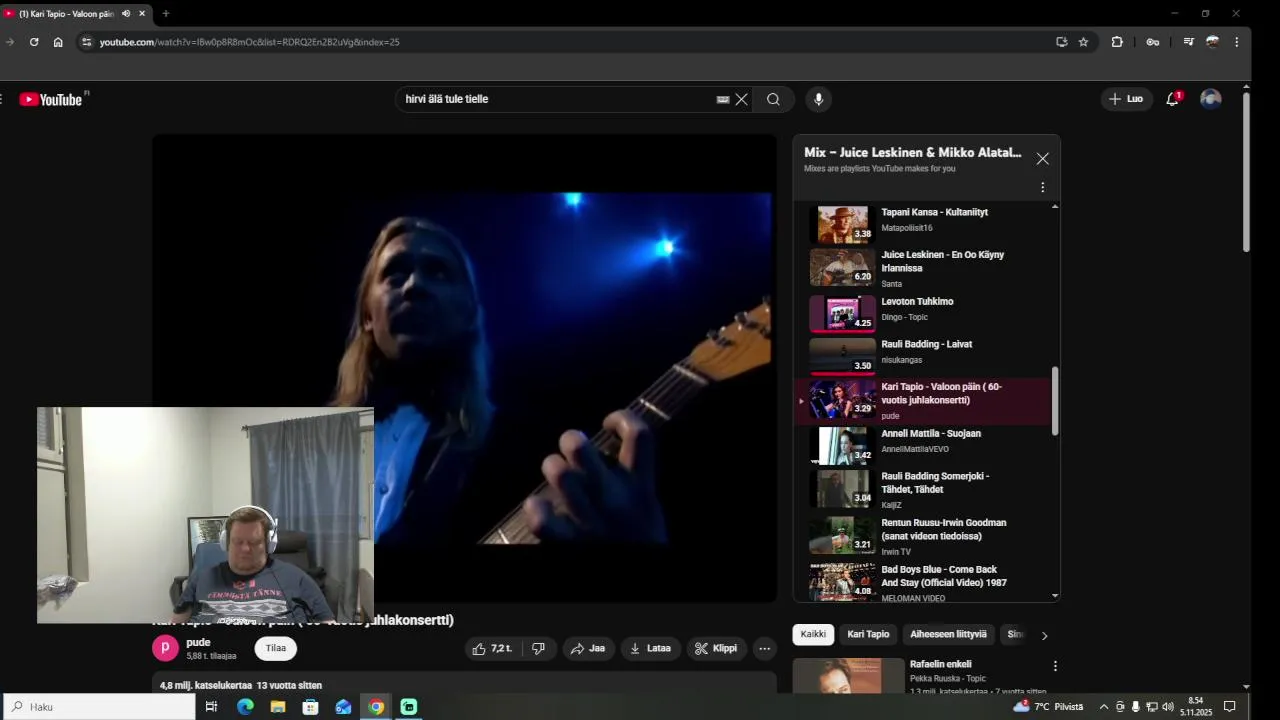Viewport: 1280px width, 720px height.
Task: Run search with the magnifier button
Action: [773, 99]
